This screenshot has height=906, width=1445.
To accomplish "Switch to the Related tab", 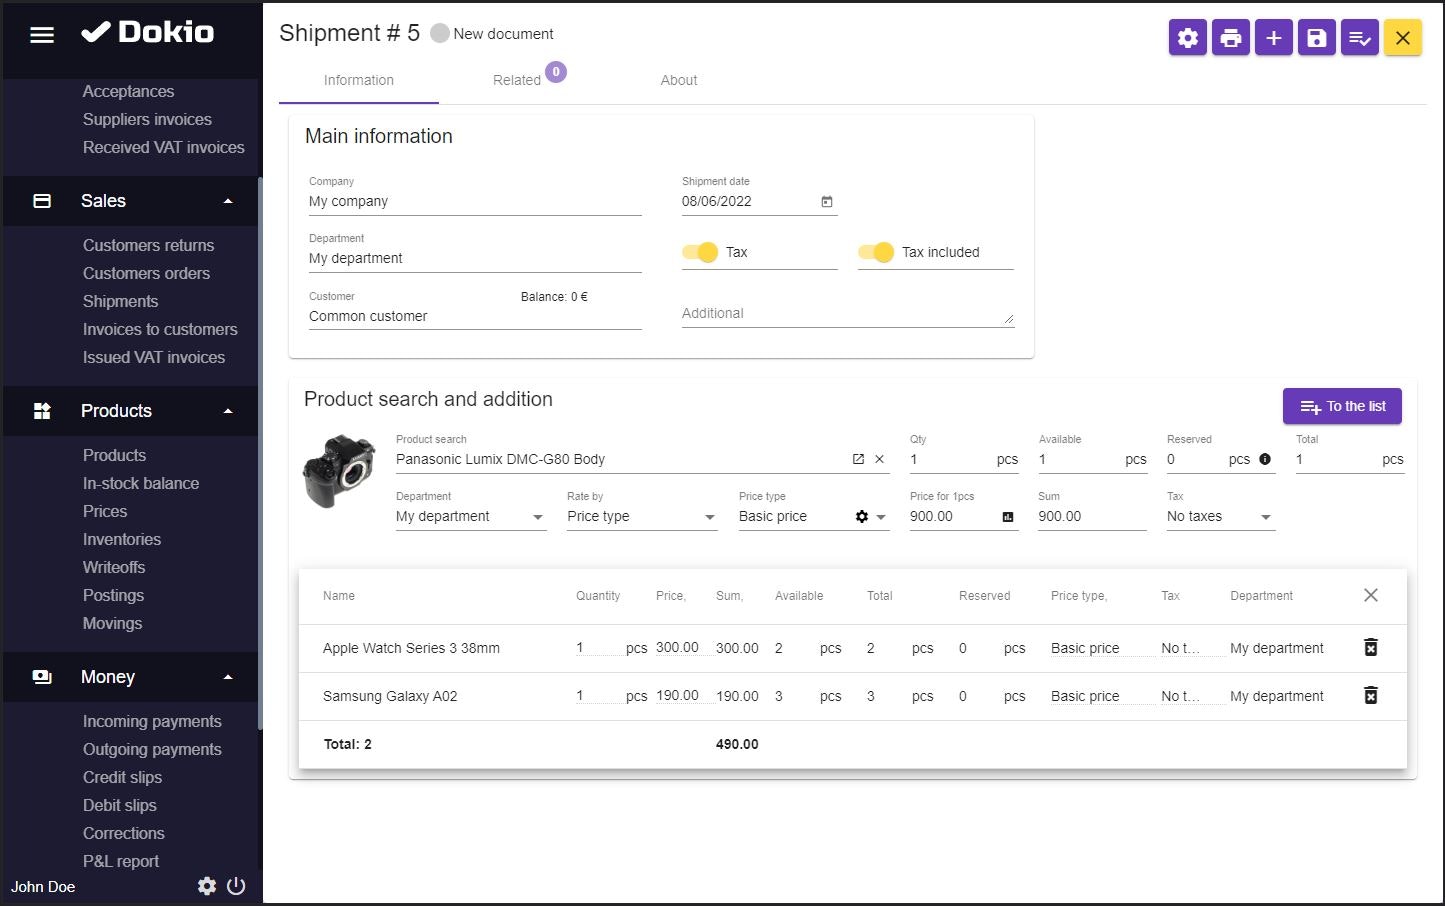I will tap(517, 80).
